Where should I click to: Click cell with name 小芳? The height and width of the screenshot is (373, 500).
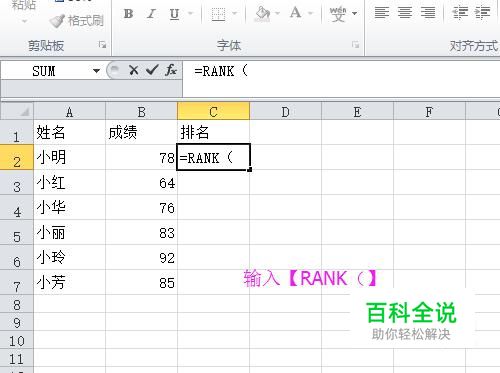tap(69, 282)
